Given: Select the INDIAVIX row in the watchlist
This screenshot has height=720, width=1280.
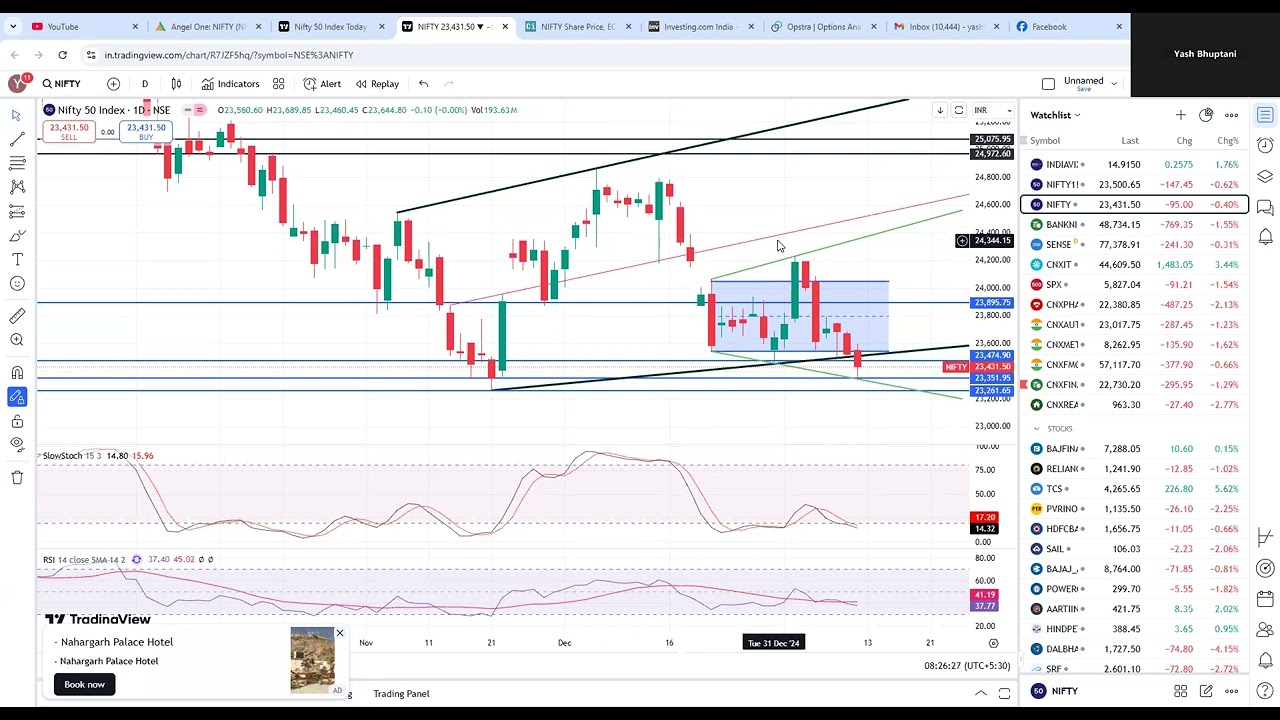Looking at the screenshot, I should pyautogui.click(x=1134, y=165).
